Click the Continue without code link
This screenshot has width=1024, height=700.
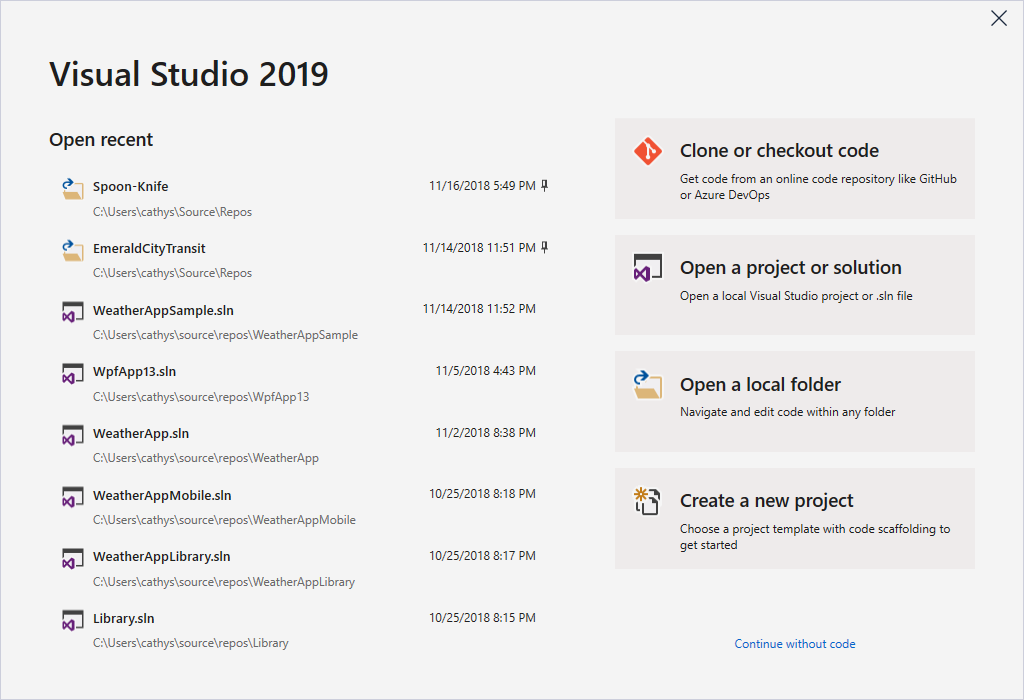(x=794, y=643)
